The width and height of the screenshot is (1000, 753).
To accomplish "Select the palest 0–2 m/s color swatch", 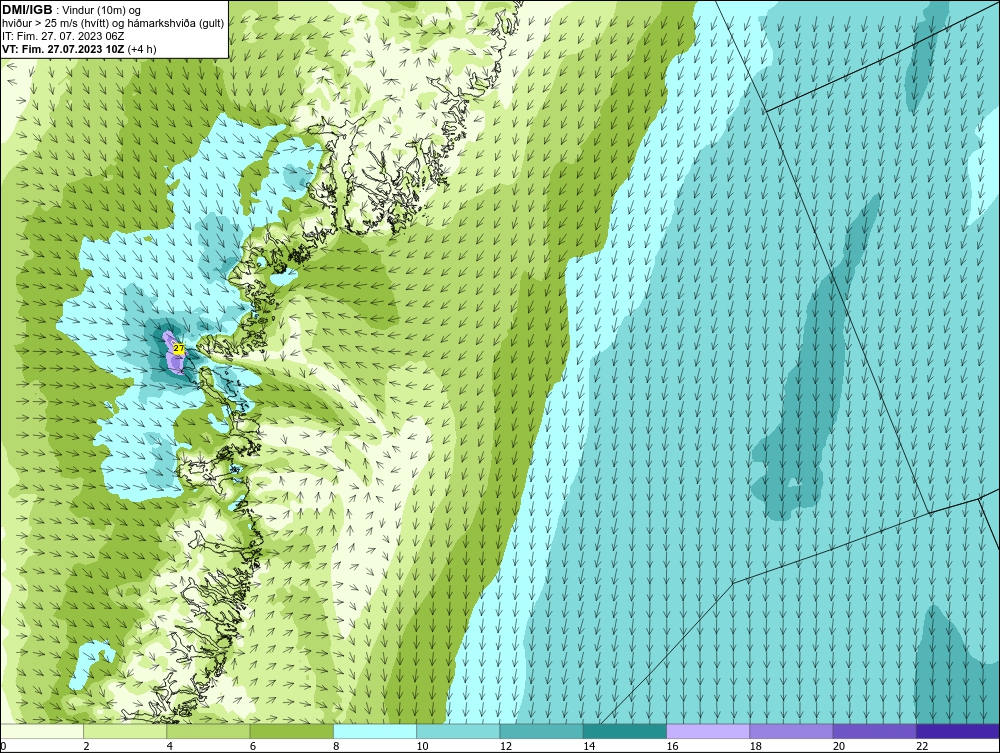I will click(x=41, y=731).
